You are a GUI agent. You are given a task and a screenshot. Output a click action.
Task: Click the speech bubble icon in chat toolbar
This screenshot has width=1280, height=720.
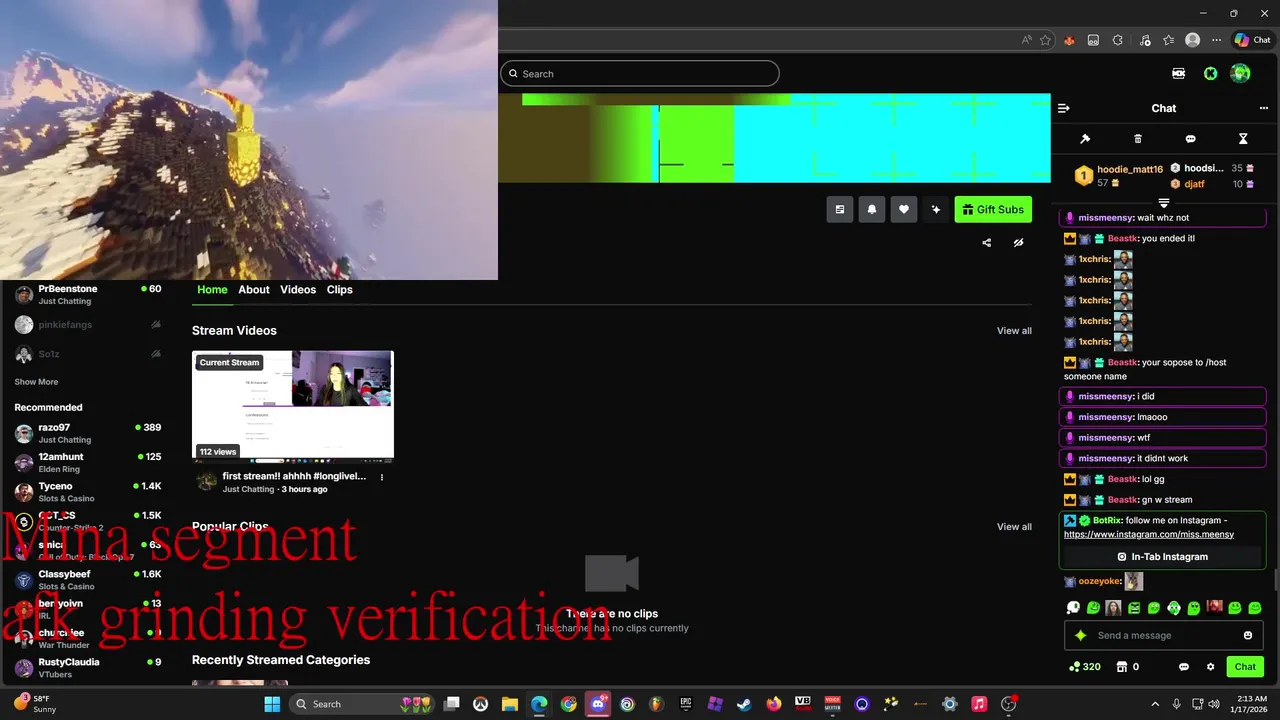[1190, 139]
